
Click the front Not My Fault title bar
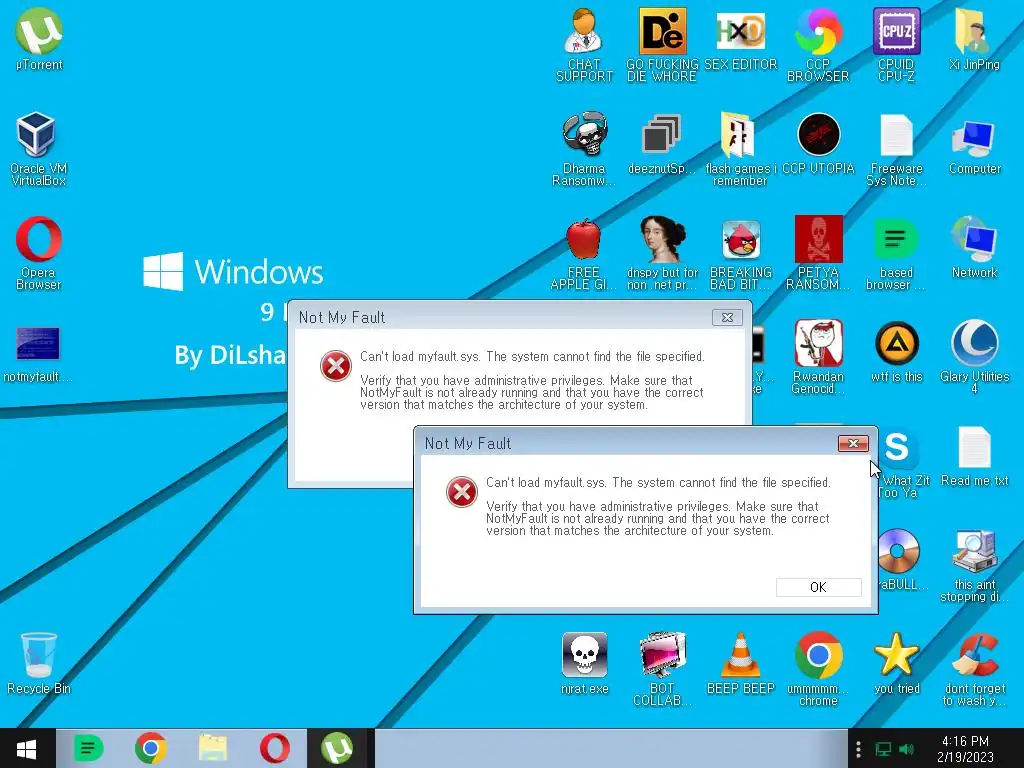point(627,443)
